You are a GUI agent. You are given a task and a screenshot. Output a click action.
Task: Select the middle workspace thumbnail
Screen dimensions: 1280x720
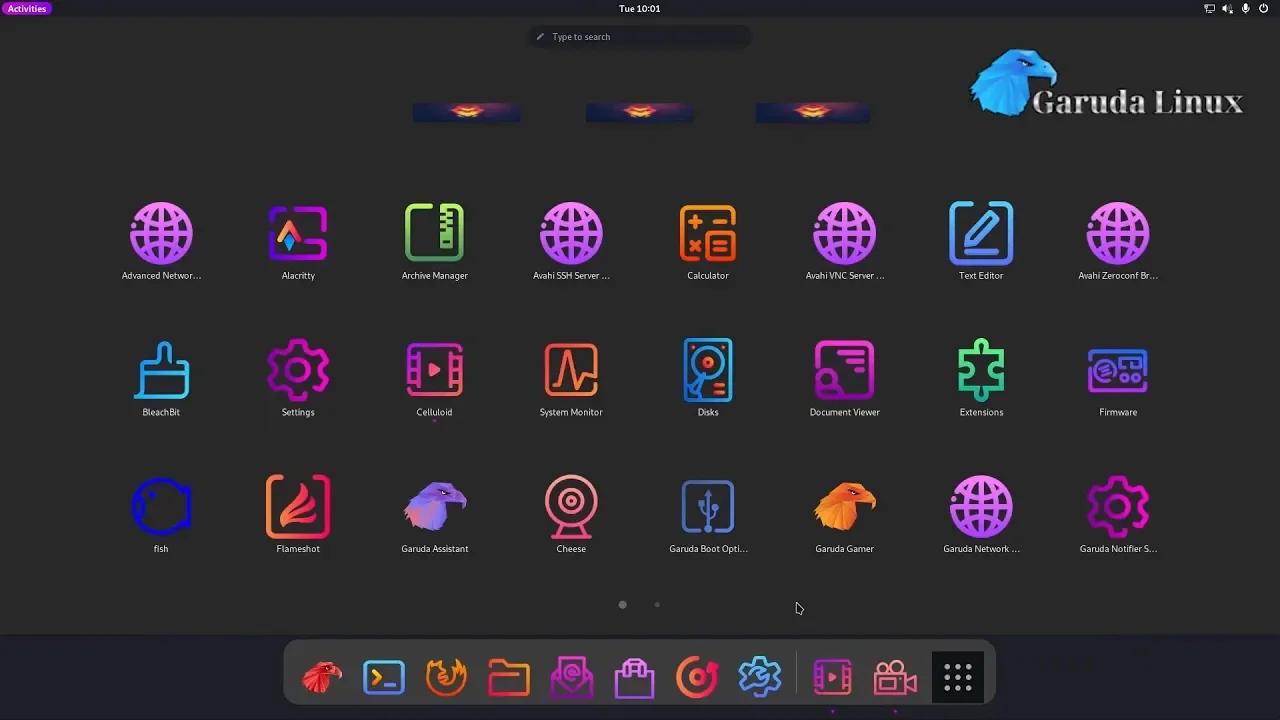tap(640, 112)
